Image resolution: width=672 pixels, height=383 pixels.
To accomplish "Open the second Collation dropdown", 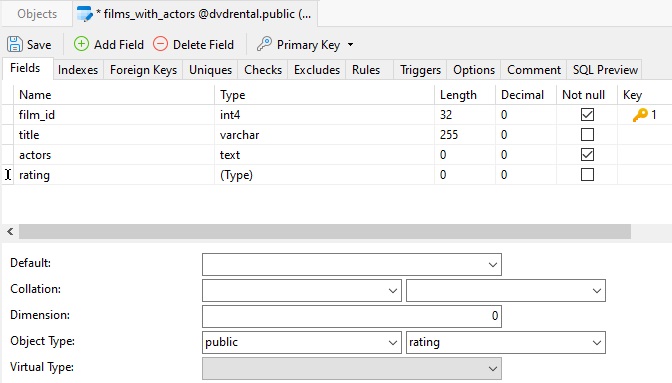I will 597,291.
